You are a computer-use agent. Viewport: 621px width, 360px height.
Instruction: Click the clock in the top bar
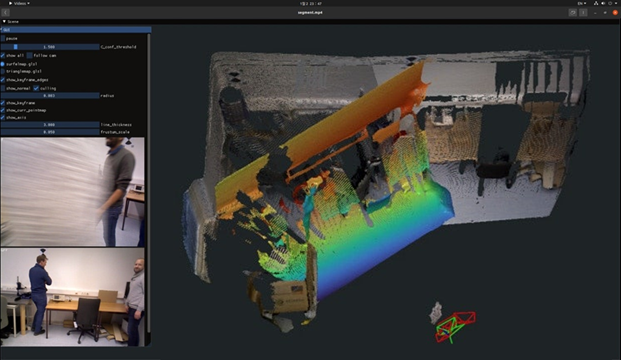[x=311, y=3]
